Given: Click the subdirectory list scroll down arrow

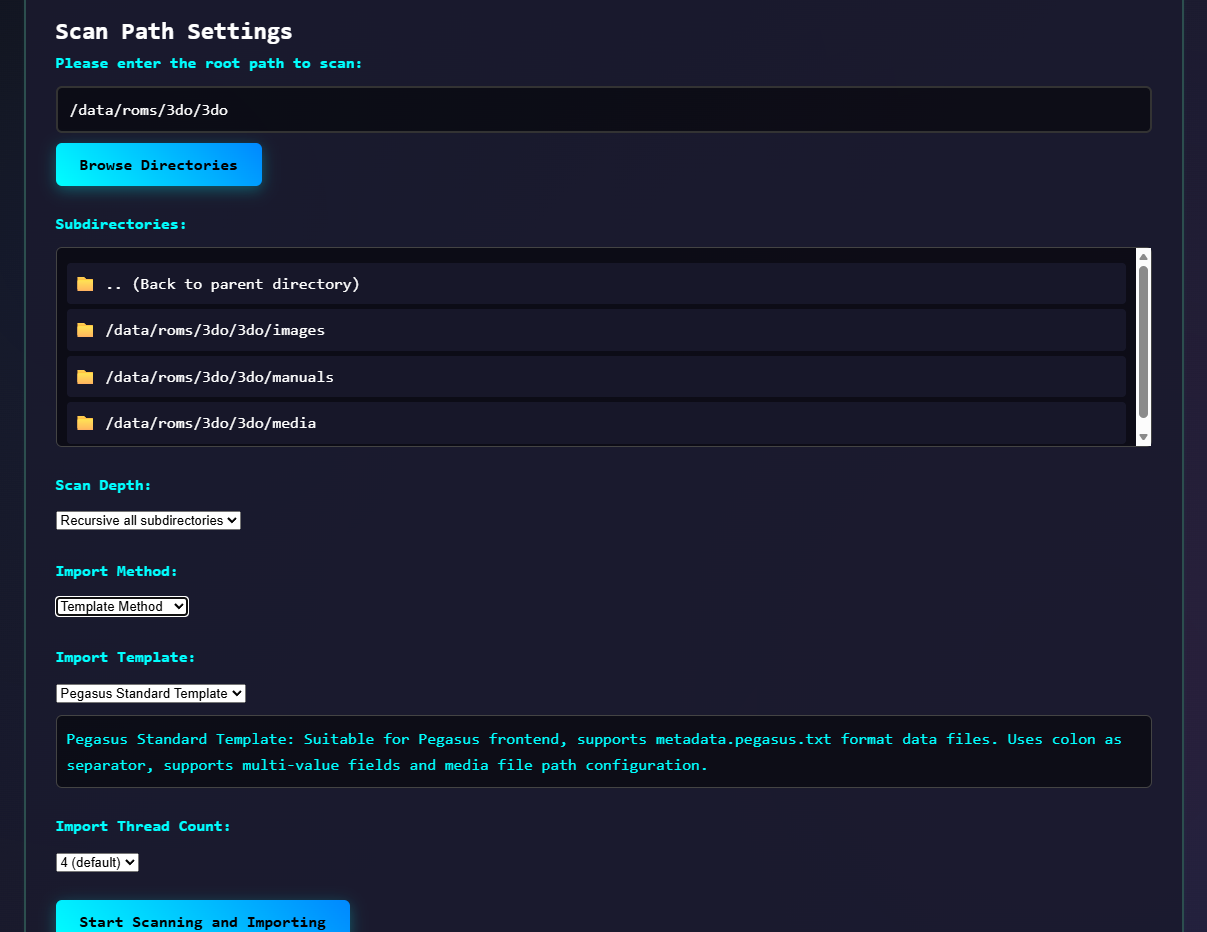Looking at the screenshot, I should 1143,437.
